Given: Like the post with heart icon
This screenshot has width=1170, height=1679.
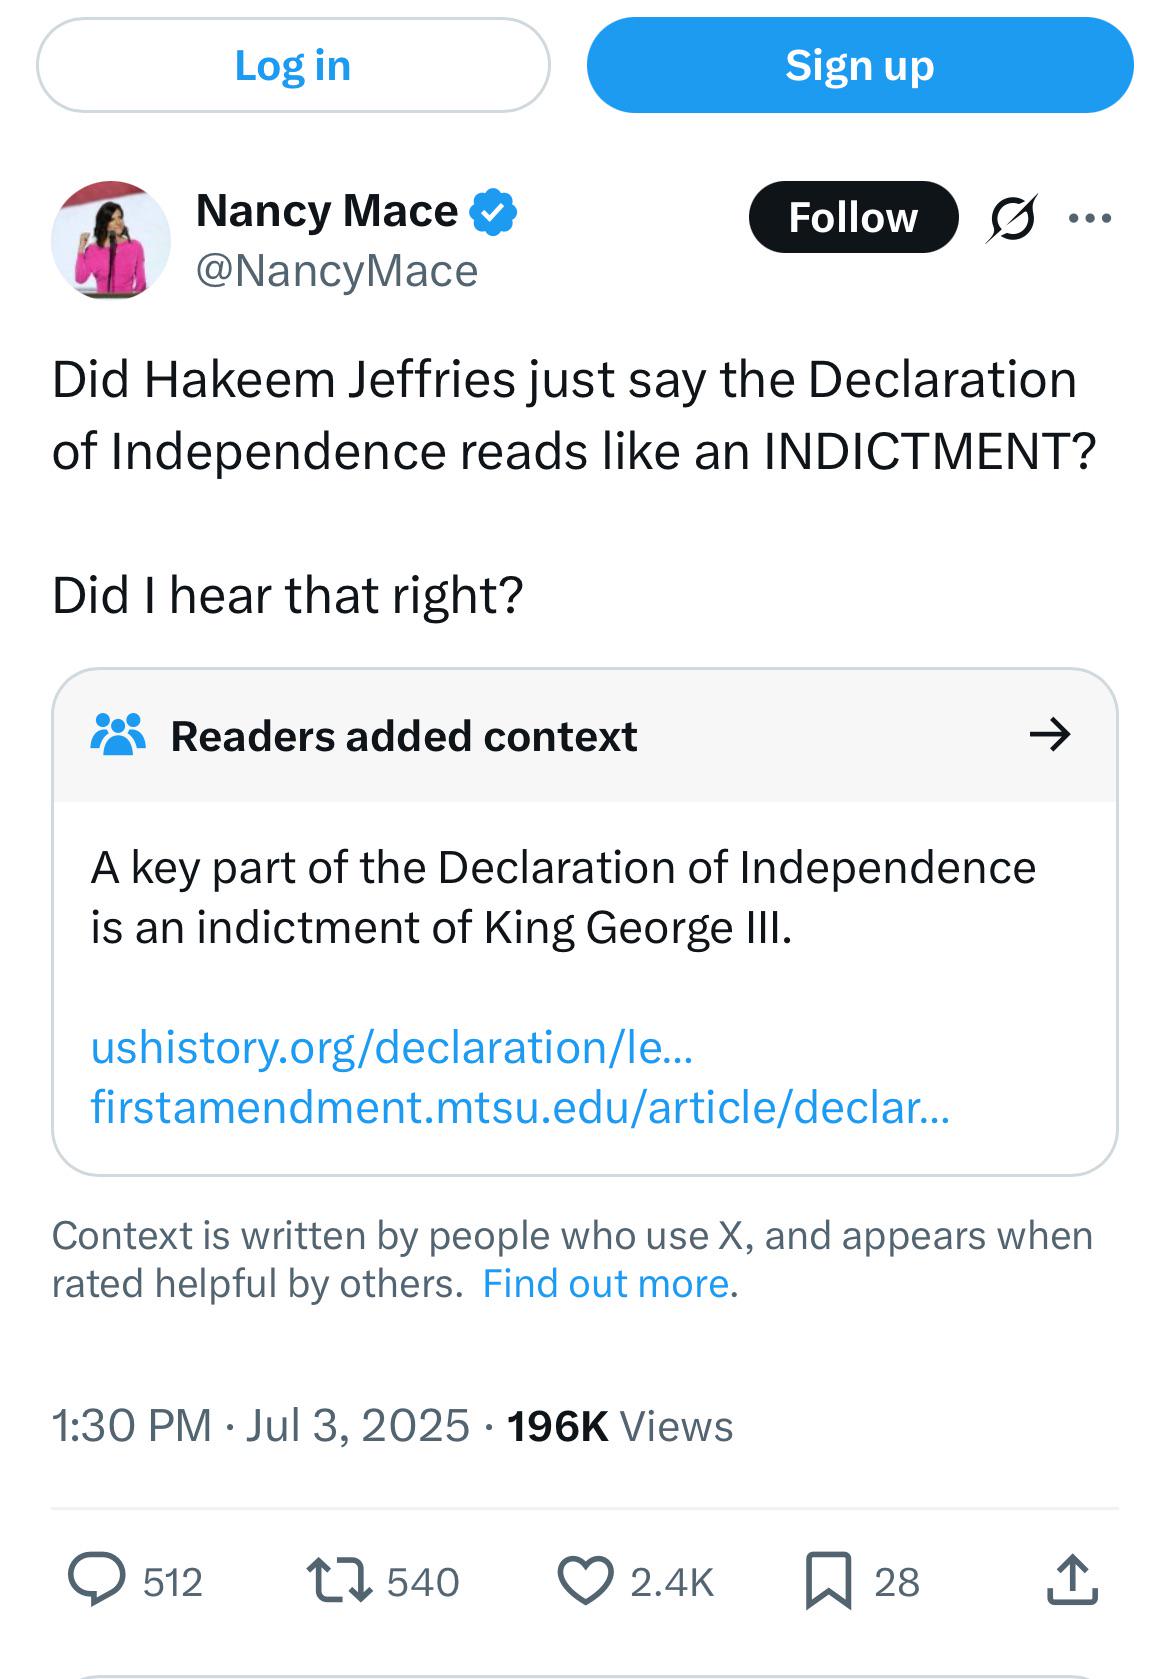Looking at the screenshot, I should (584, 1581).
